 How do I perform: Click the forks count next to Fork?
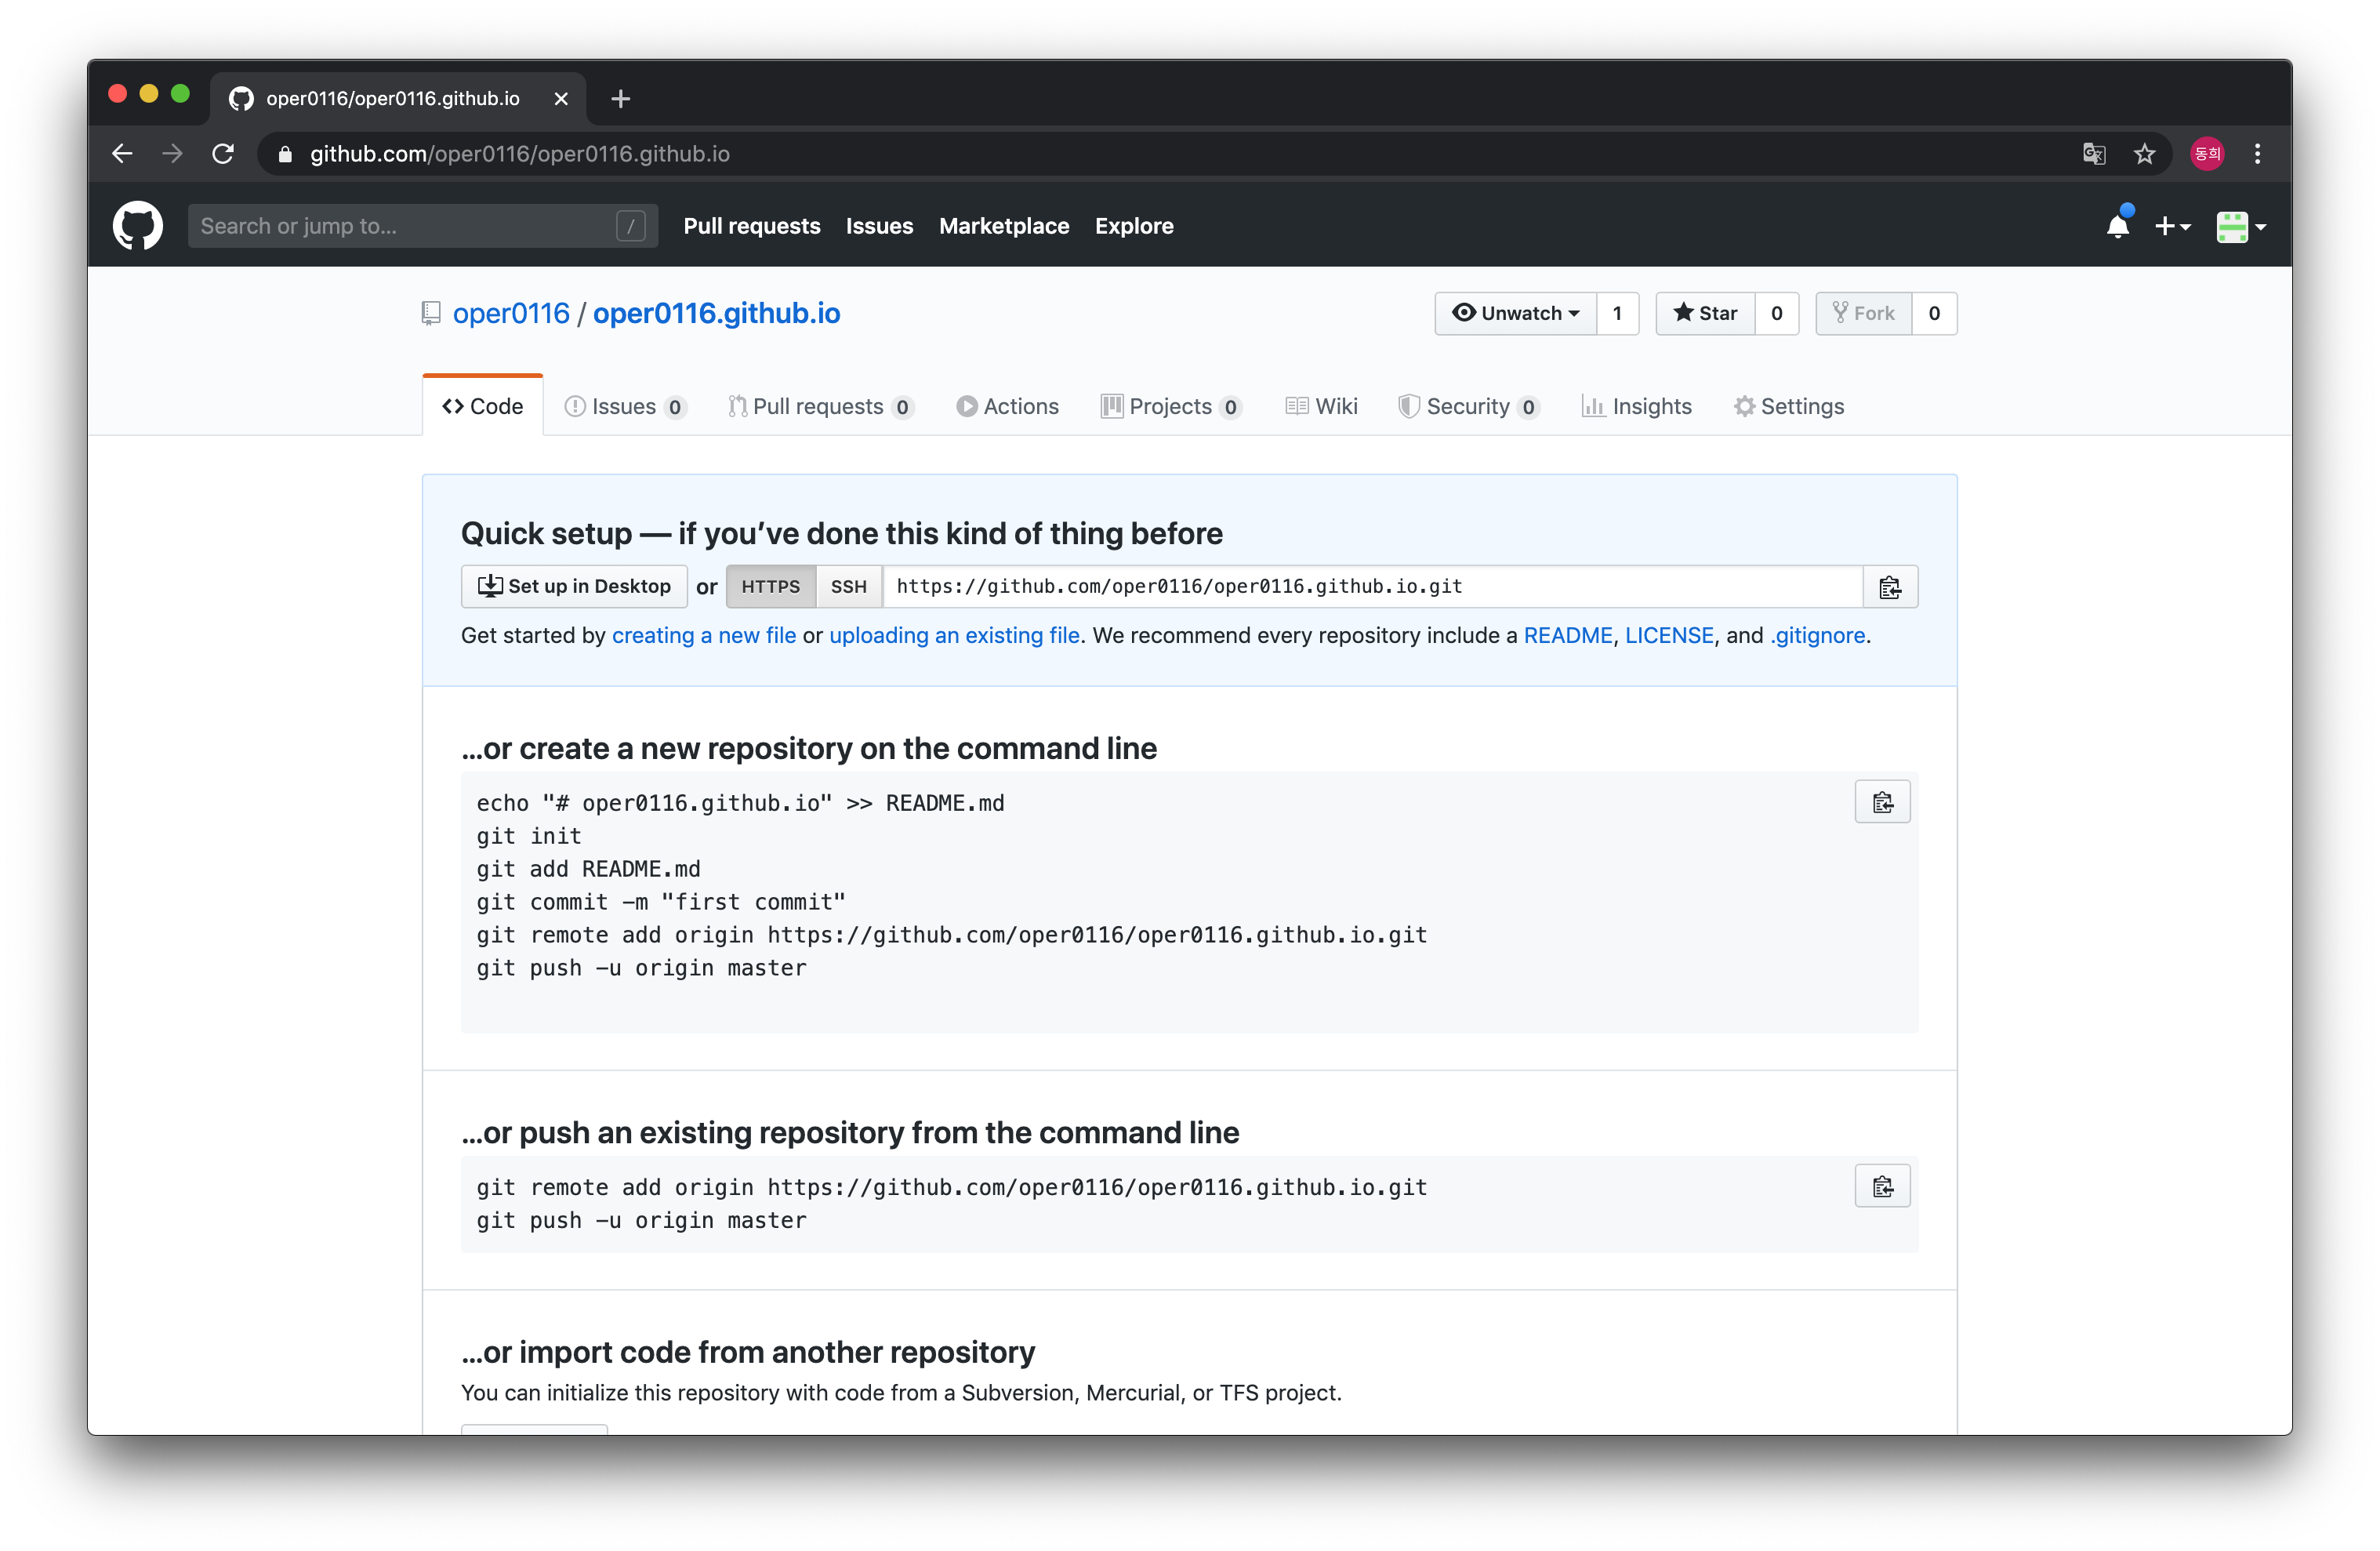[x=1934, y=314]
